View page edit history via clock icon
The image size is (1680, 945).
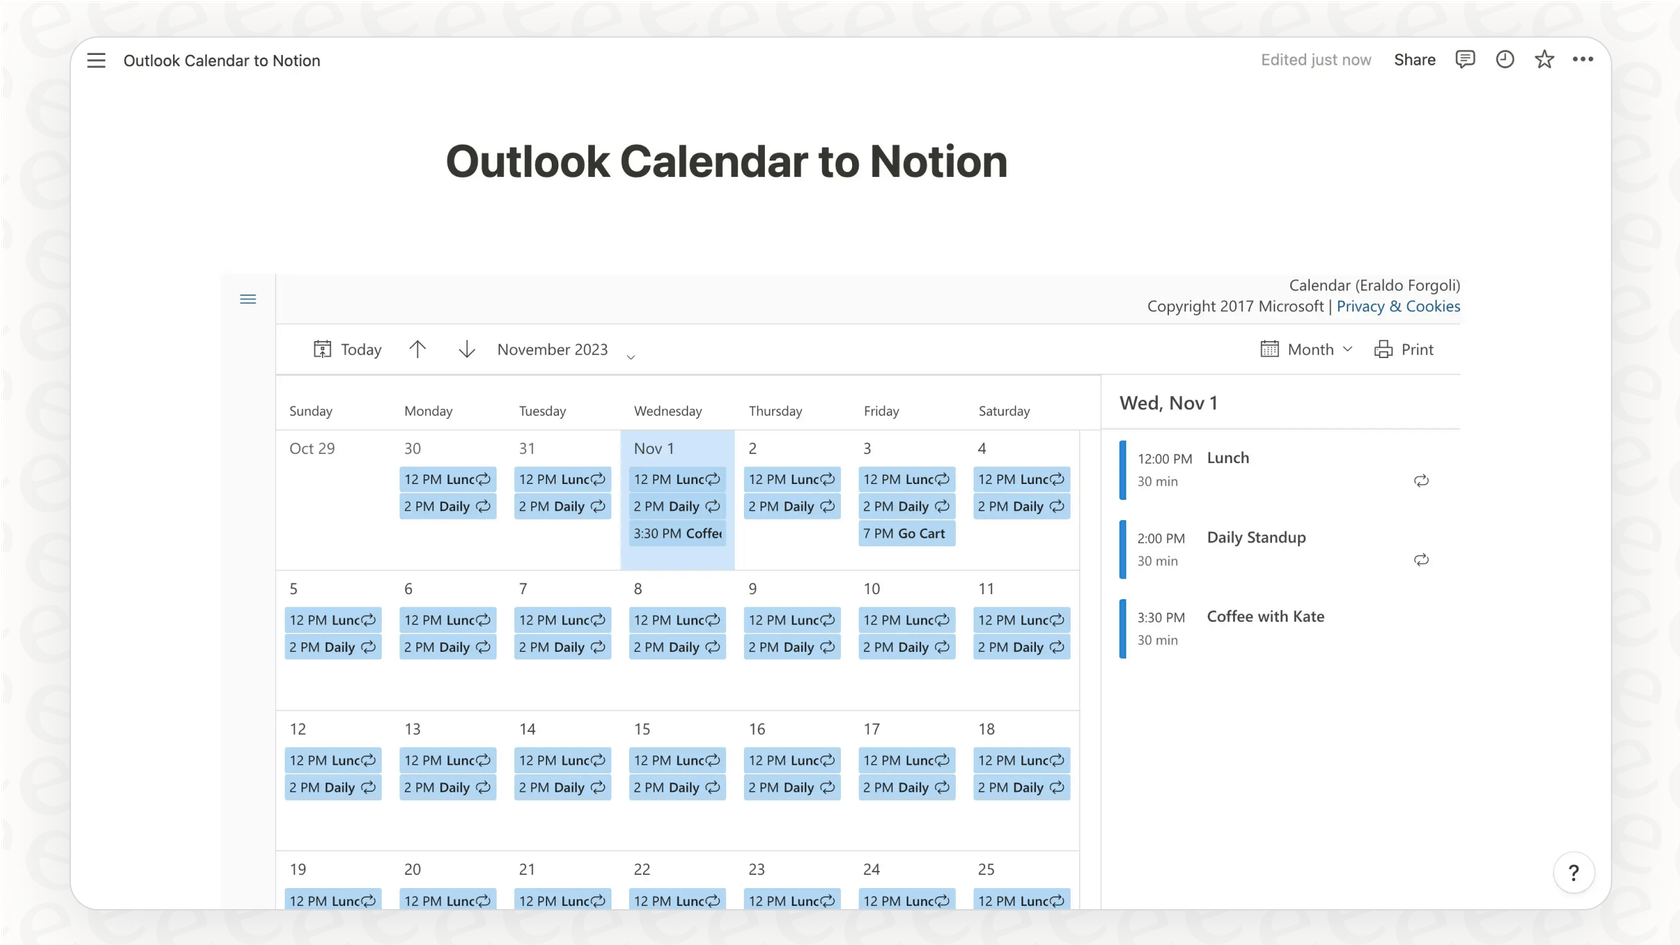point(1504,59)
